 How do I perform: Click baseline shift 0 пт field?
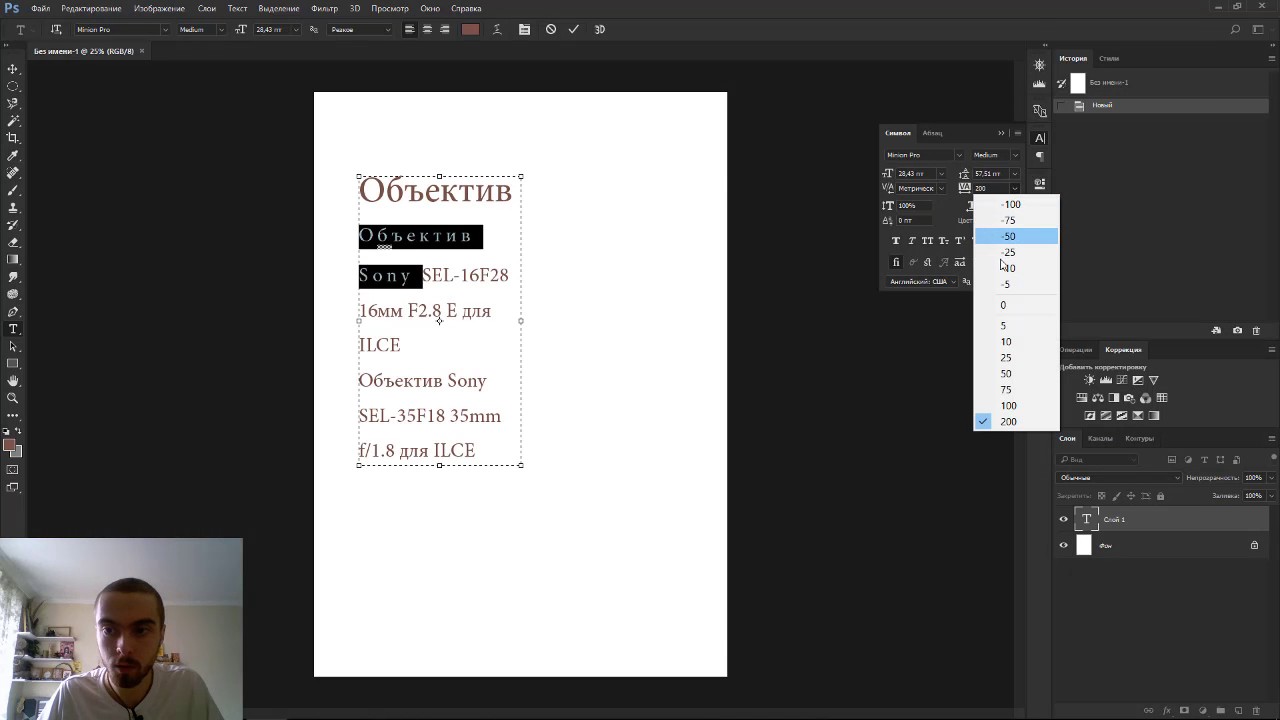click(912, 220)
